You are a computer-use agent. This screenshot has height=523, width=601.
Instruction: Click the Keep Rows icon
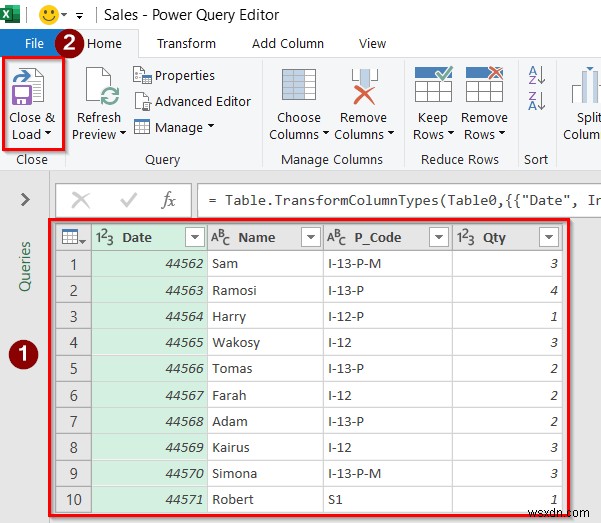tap(434, 84)
